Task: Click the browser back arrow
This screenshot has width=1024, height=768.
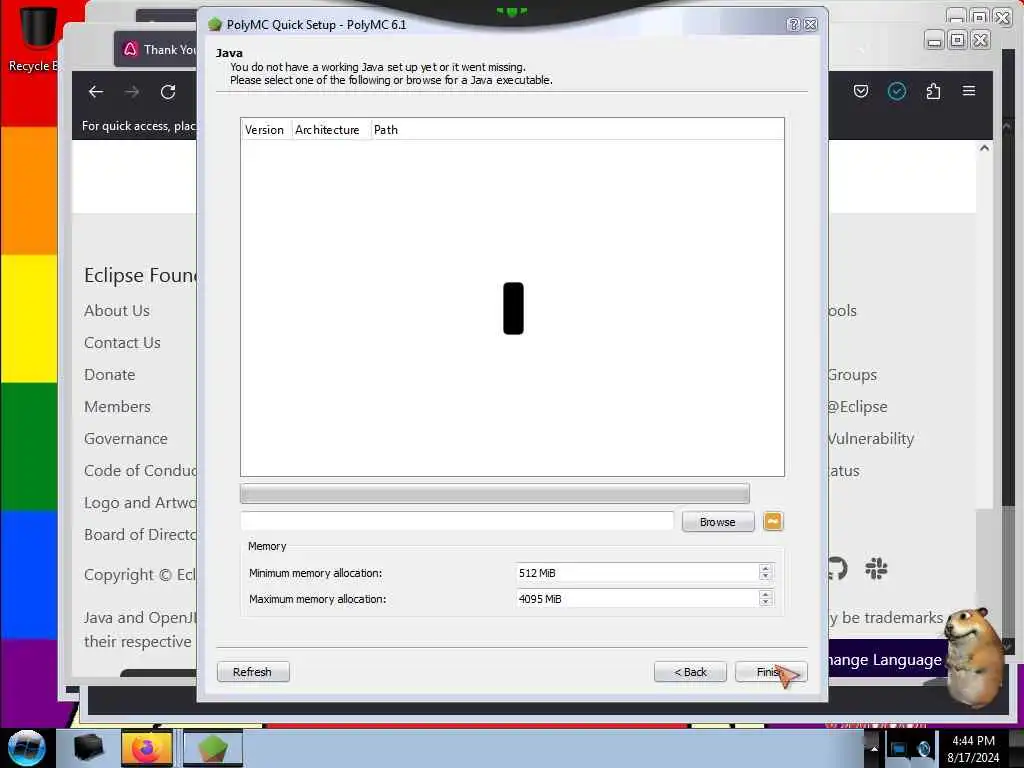Action: click(x=96, y=92)
